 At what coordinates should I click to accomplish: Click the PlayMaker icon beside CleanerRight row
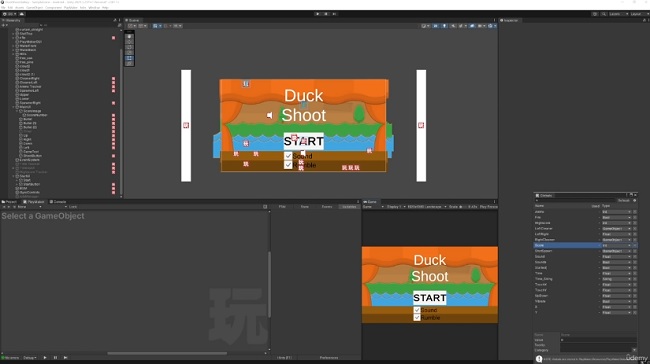[113, 78]
